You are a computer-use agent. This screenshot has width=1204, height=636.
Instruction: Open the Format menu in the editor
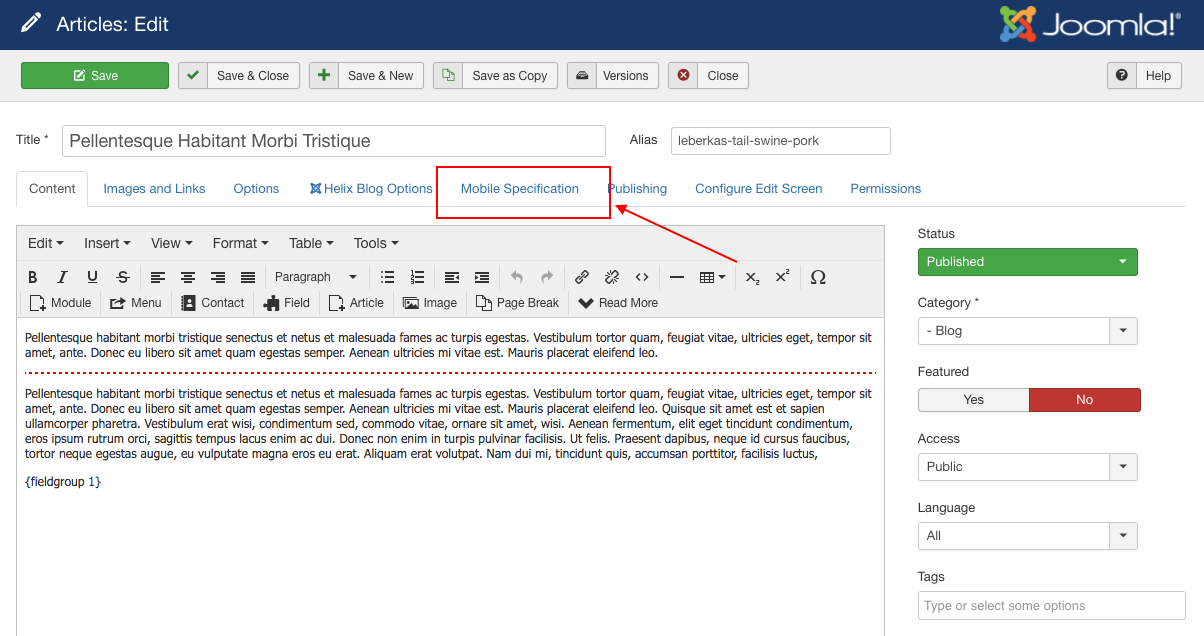(239, 243)
